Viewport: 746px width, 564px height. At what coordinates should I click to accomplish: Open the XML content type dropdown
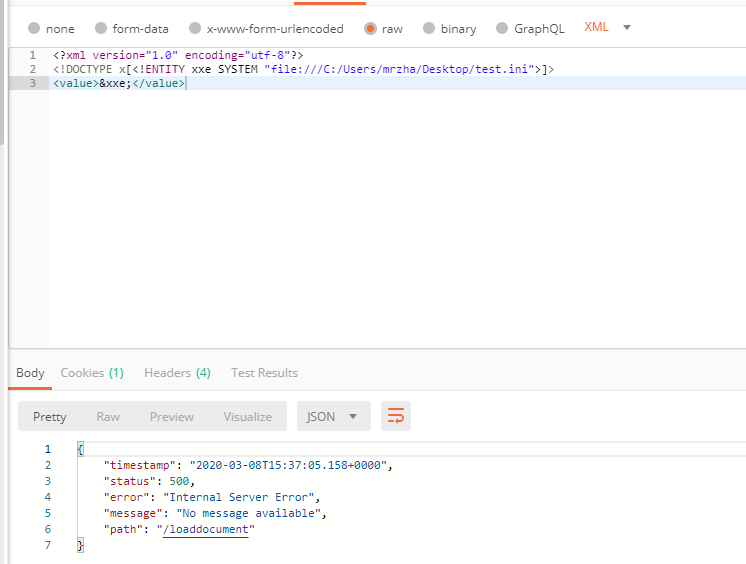pyautogui.click(x=608, y=27)
